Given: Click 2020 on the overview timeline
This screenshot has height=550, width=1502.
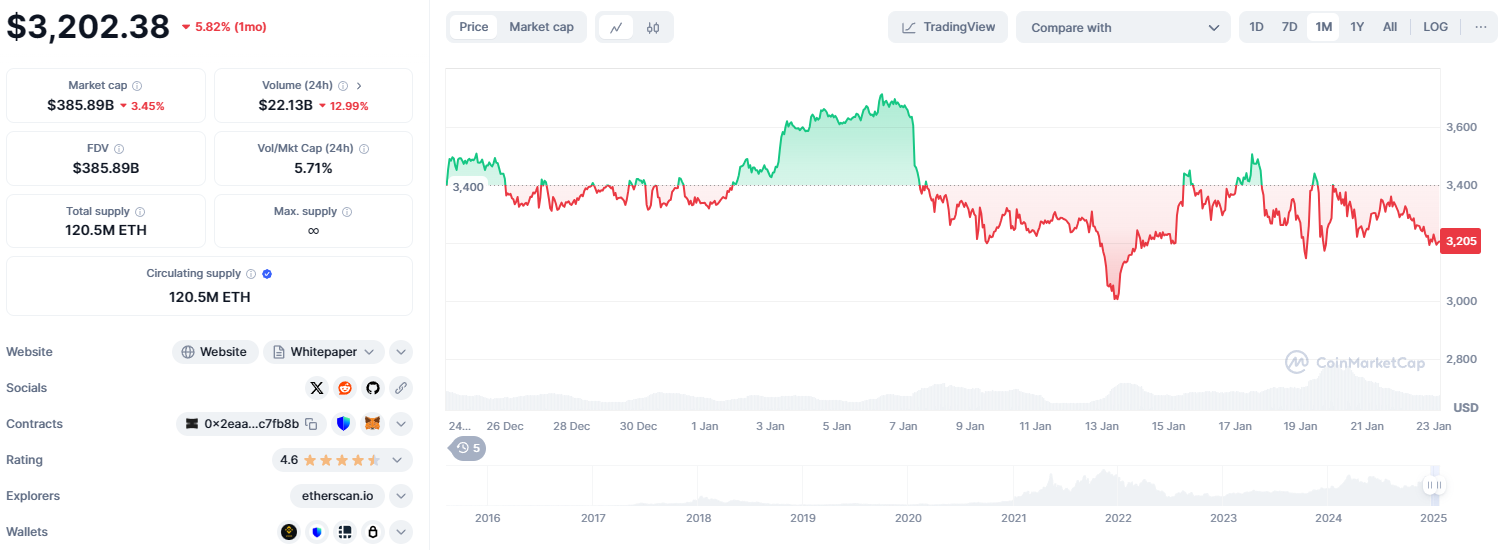Looking at the screenshot, I should coord(908,518).
